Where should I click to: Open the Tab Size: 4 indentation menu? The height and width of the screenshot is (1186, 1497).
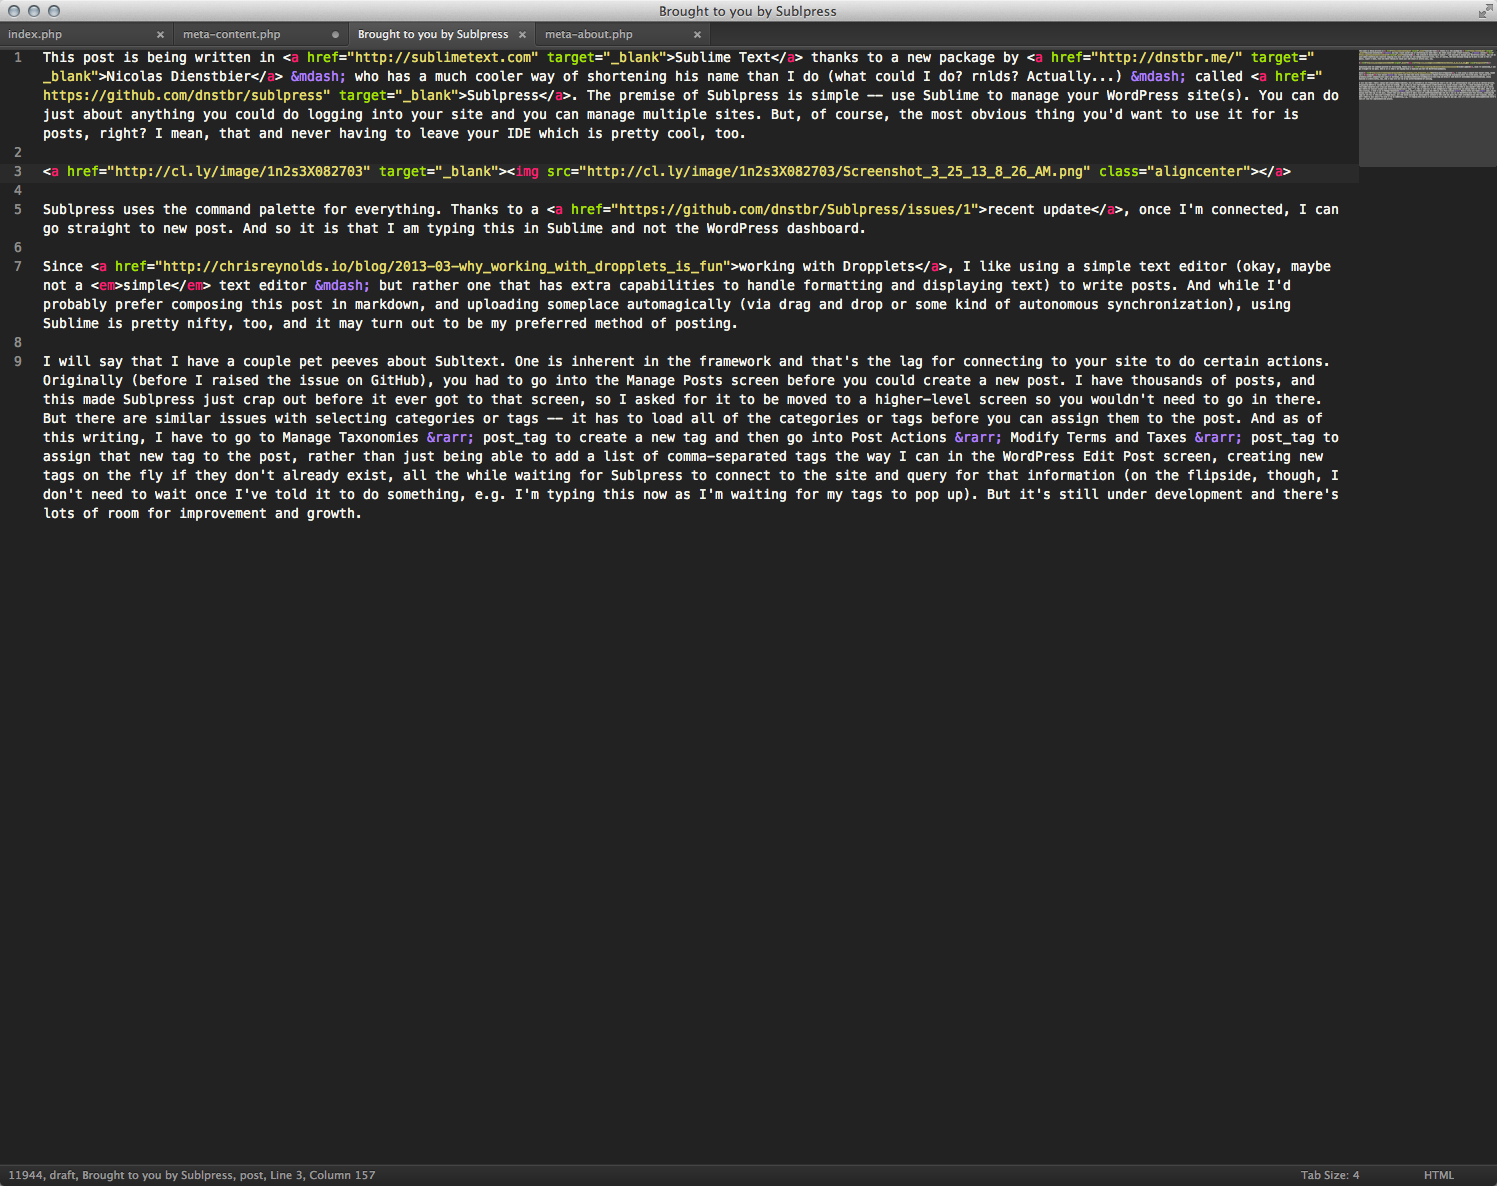pyautogui.click(x=1330, y=1175)
